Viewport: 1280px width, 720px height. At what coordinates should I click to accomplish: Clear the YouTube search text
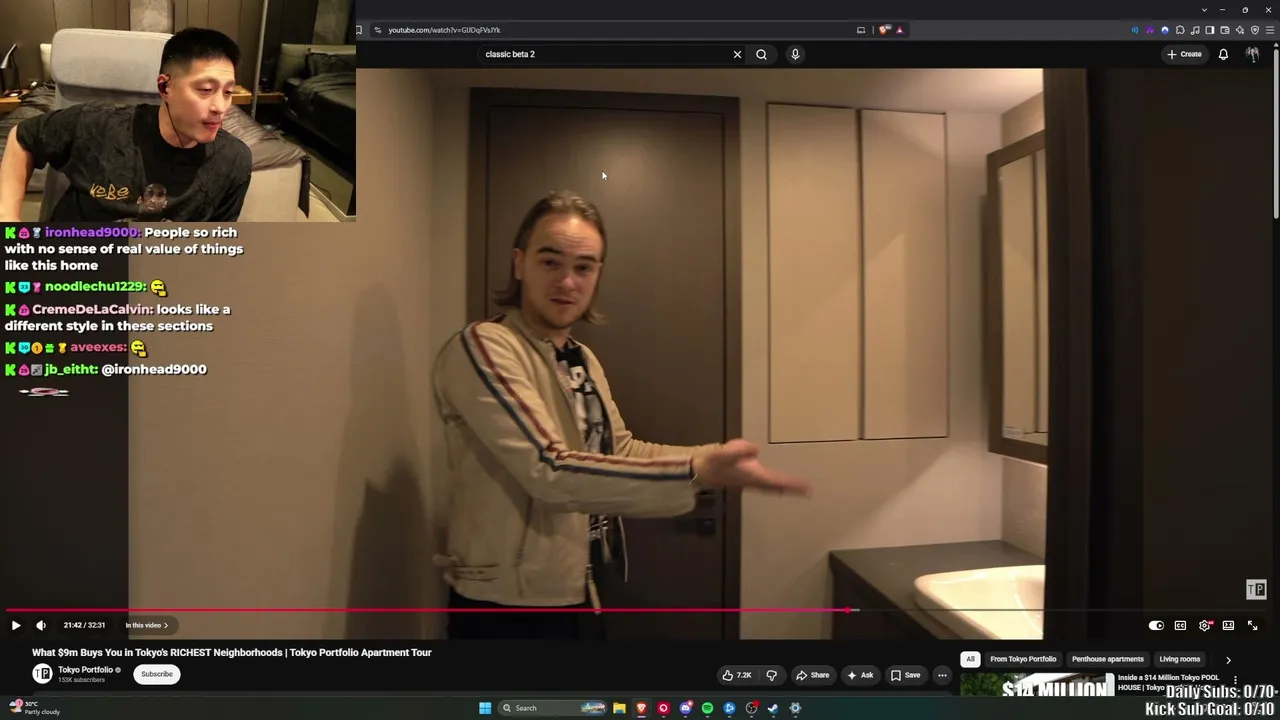click(x=738, y=54)
